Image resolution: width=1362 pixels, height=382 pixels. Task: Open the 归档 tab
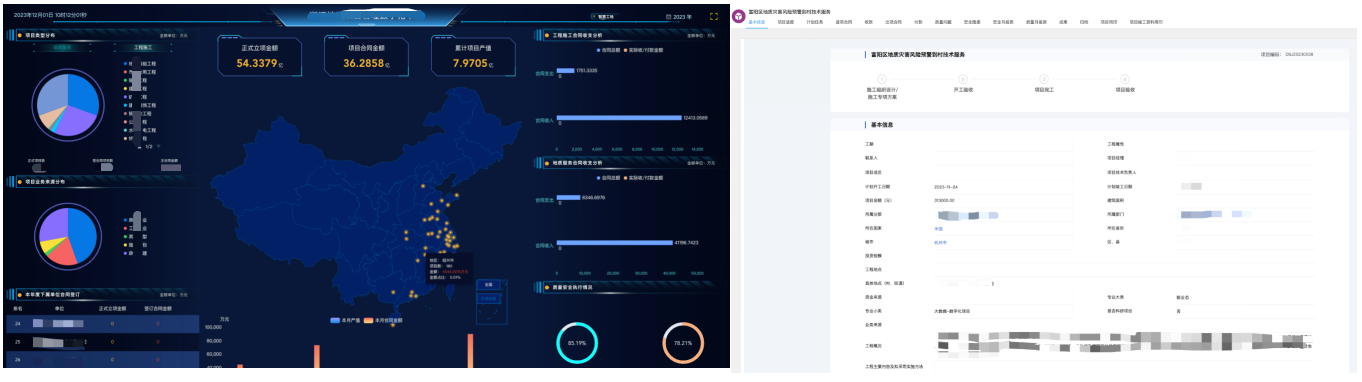pyautogui.click(x=1084, y=21)
